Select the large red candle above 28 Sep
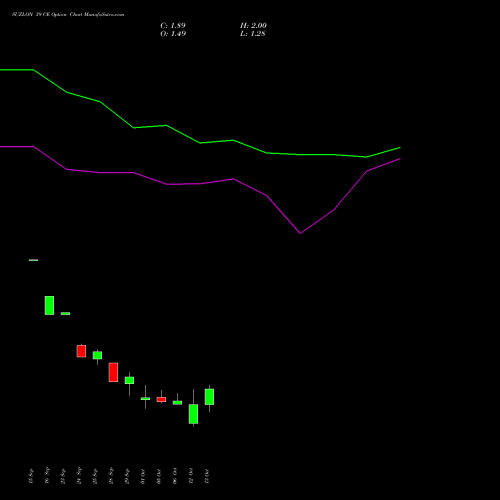The image size is (500, 500). pos(113,372)
